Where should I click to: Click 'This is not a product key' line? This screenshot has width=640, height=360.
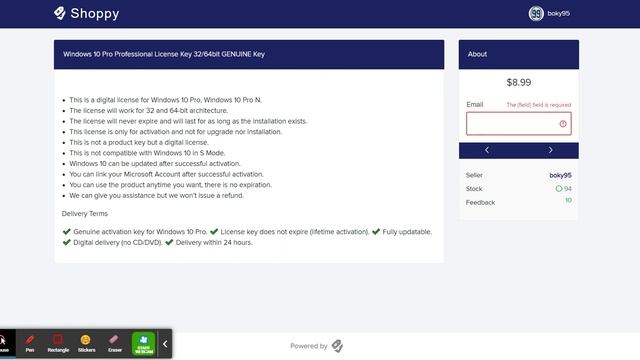point(139,142)
